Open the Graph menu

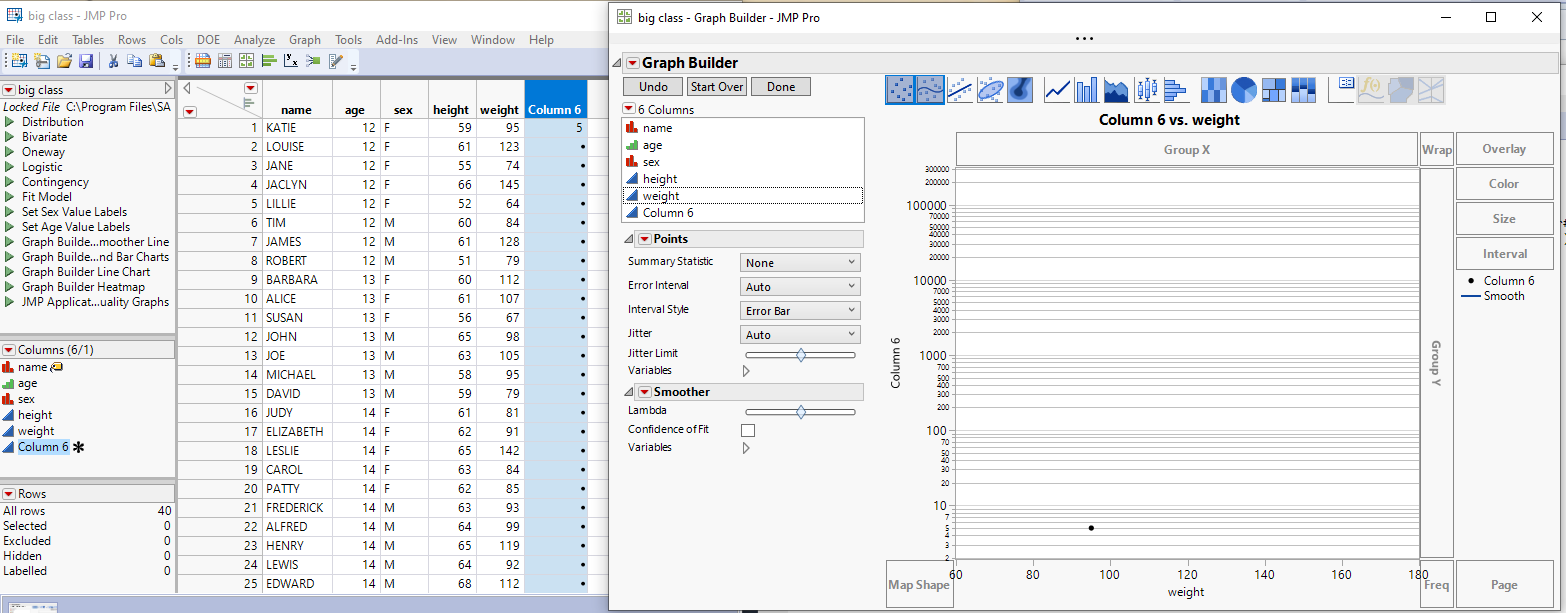coord(305,39)
